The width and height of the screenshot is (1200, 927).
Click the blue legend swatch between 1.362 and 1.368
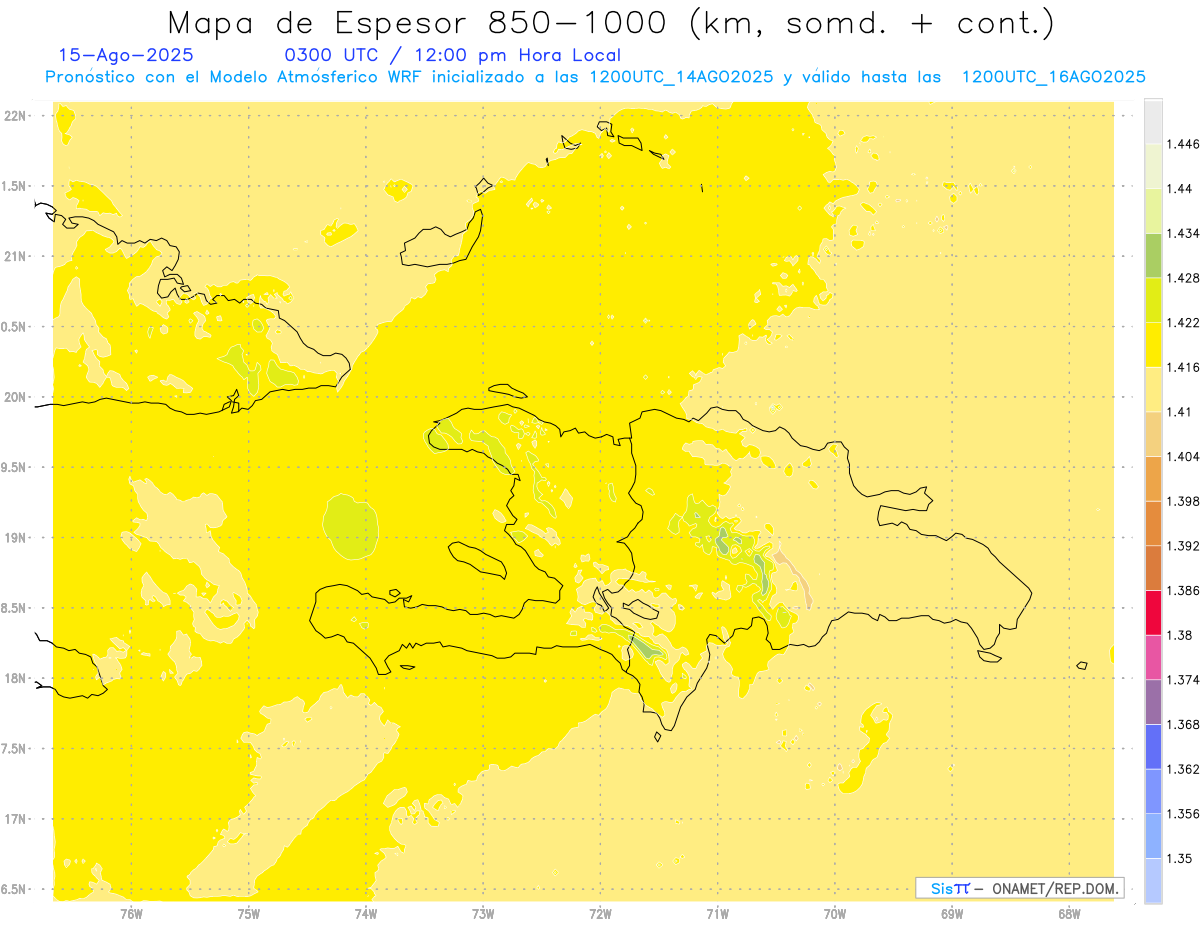(1153, 746)
